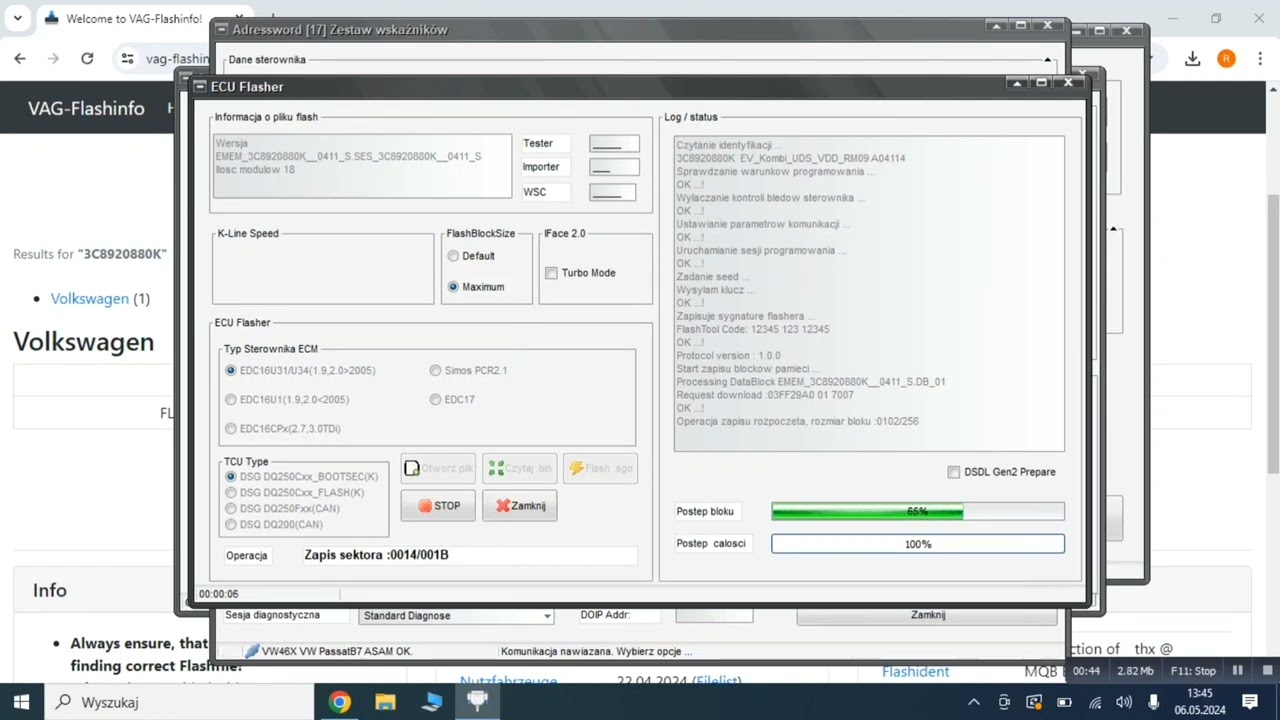Click the 'VW46X VW PassatB7 ASAM OK.' status
This screenshot has width=1280, height=720.
337,651
